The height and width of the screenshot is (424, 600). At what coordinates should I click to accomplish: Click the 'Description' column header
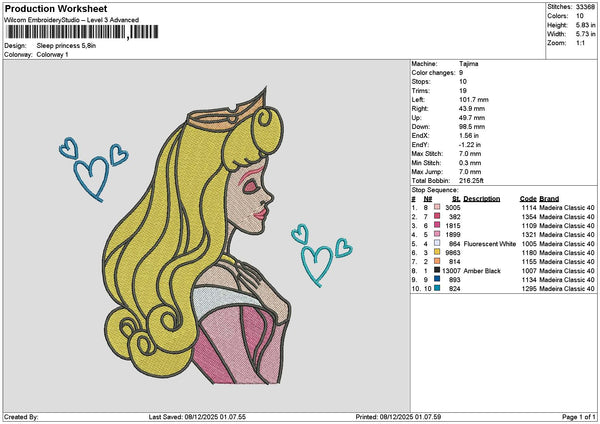click(x=482, y=199)
